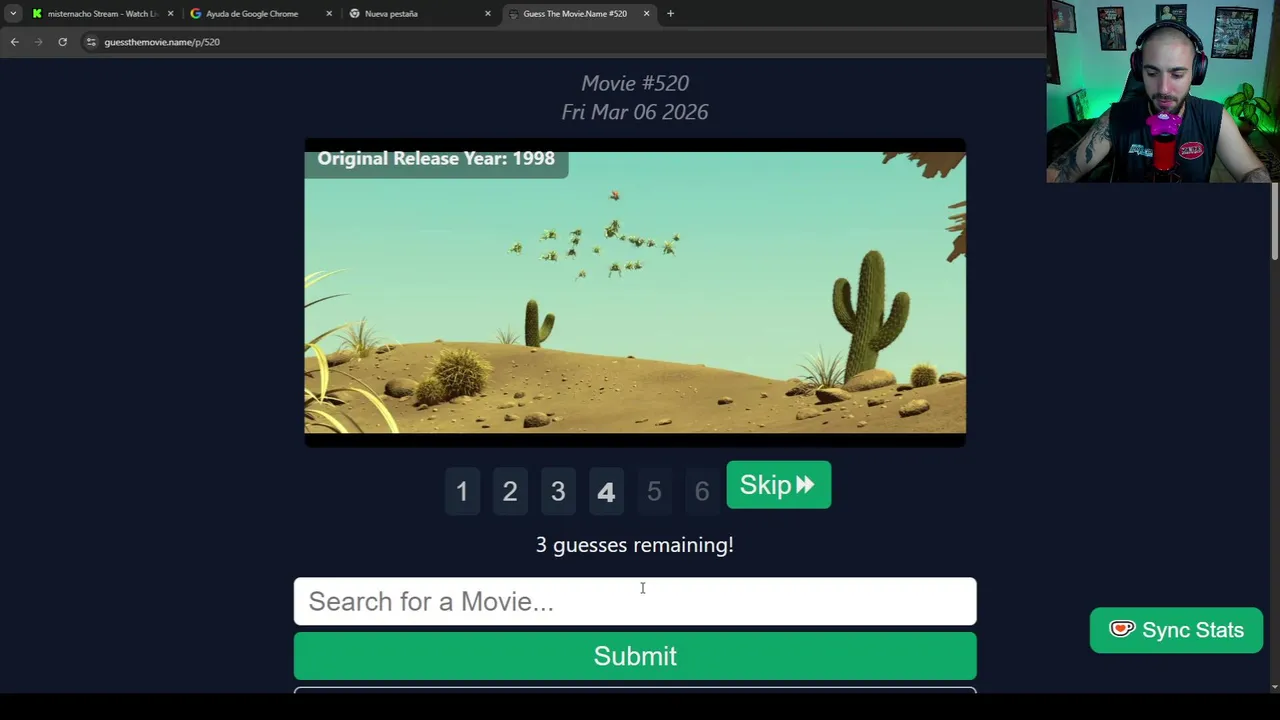Screen dimensions: 1280x720
Task: Click the page vertical scrollbar
Action: point(1274,222)
